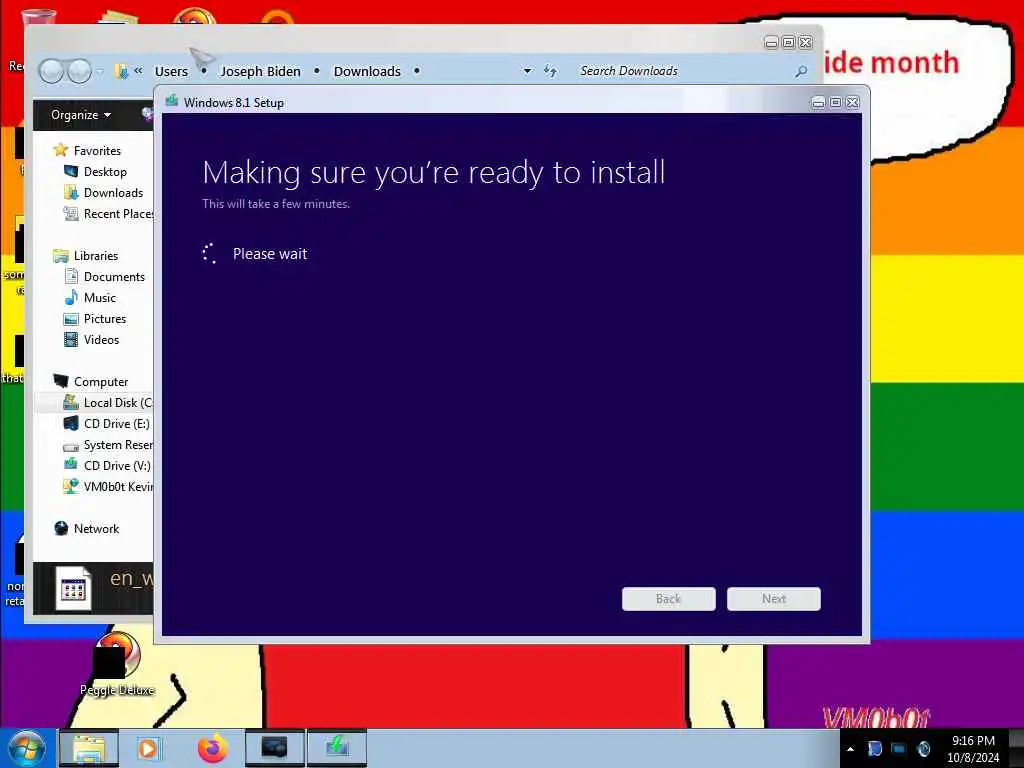Select the file icon in details pane
This screenshot has width=1024, height=768.
[x=73, y=588]
